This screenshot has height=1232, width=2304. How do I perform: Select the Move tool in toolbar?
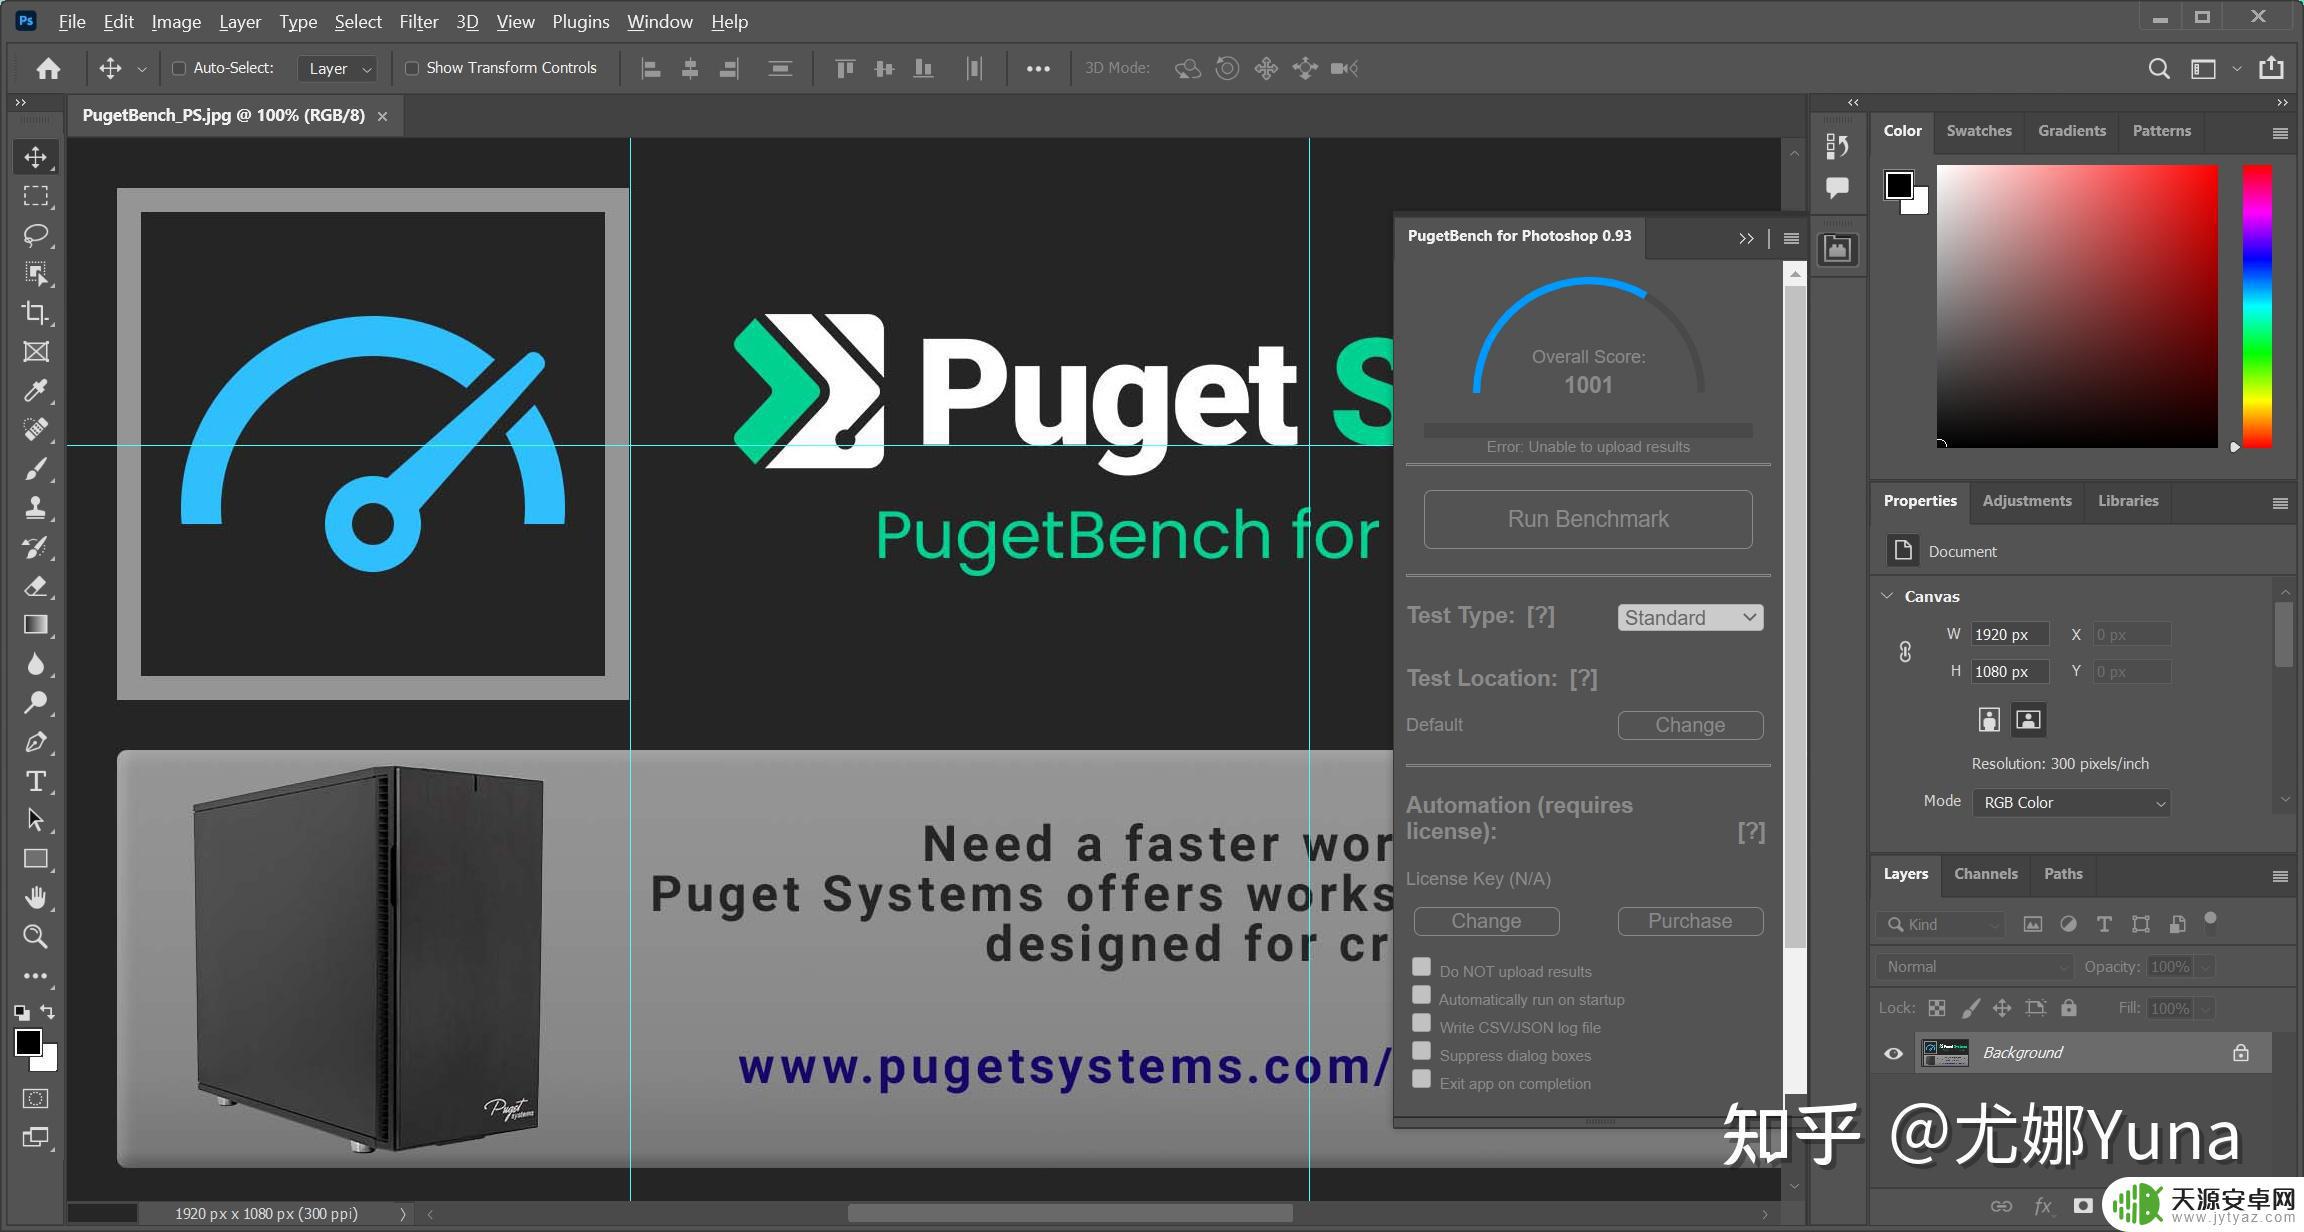click(x=36, y=157)
